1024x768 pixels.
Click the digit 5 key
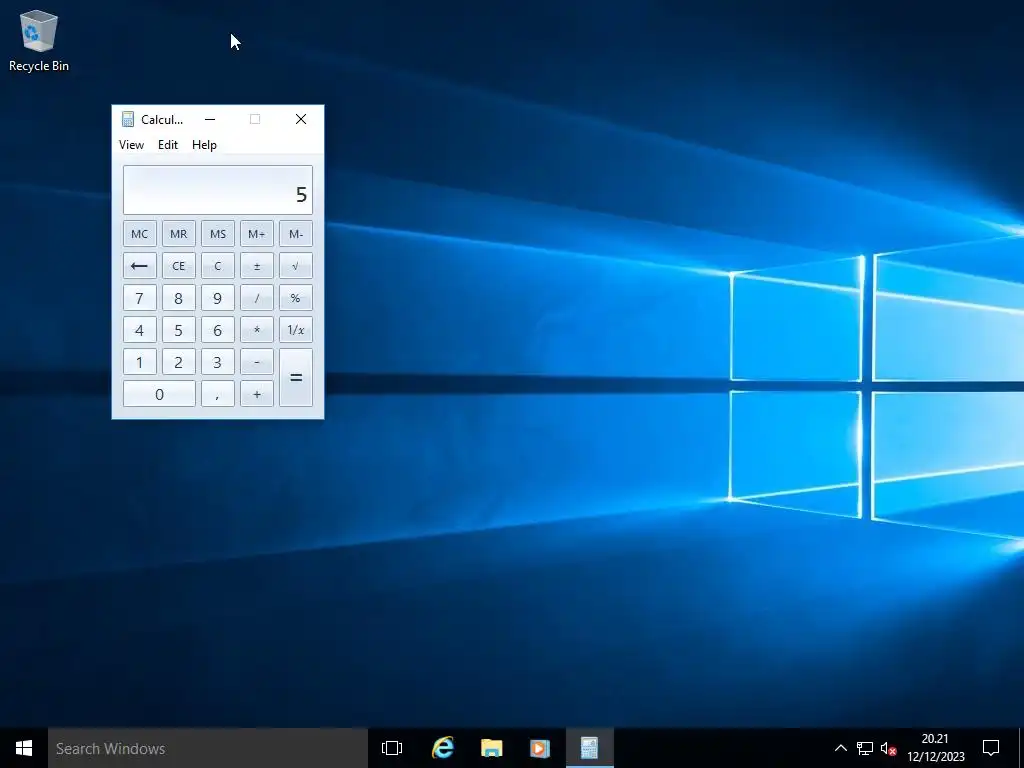coord(179,330)
